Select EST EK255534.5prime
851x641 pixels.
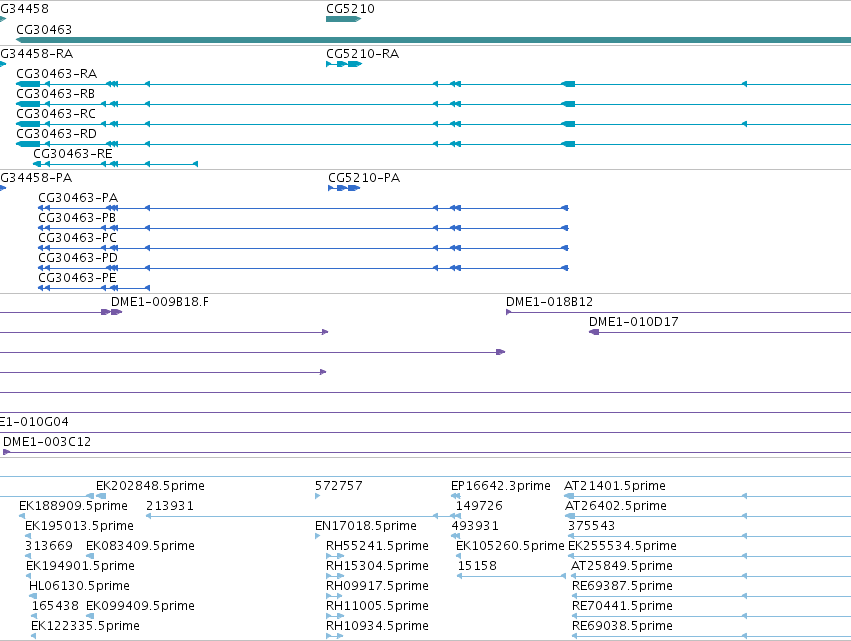coord(623,546)
